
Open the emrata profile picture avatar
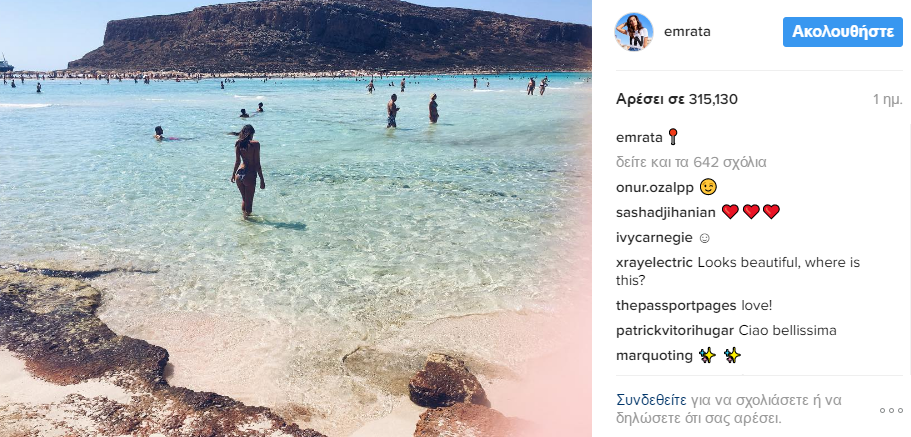tap(634, 32)
